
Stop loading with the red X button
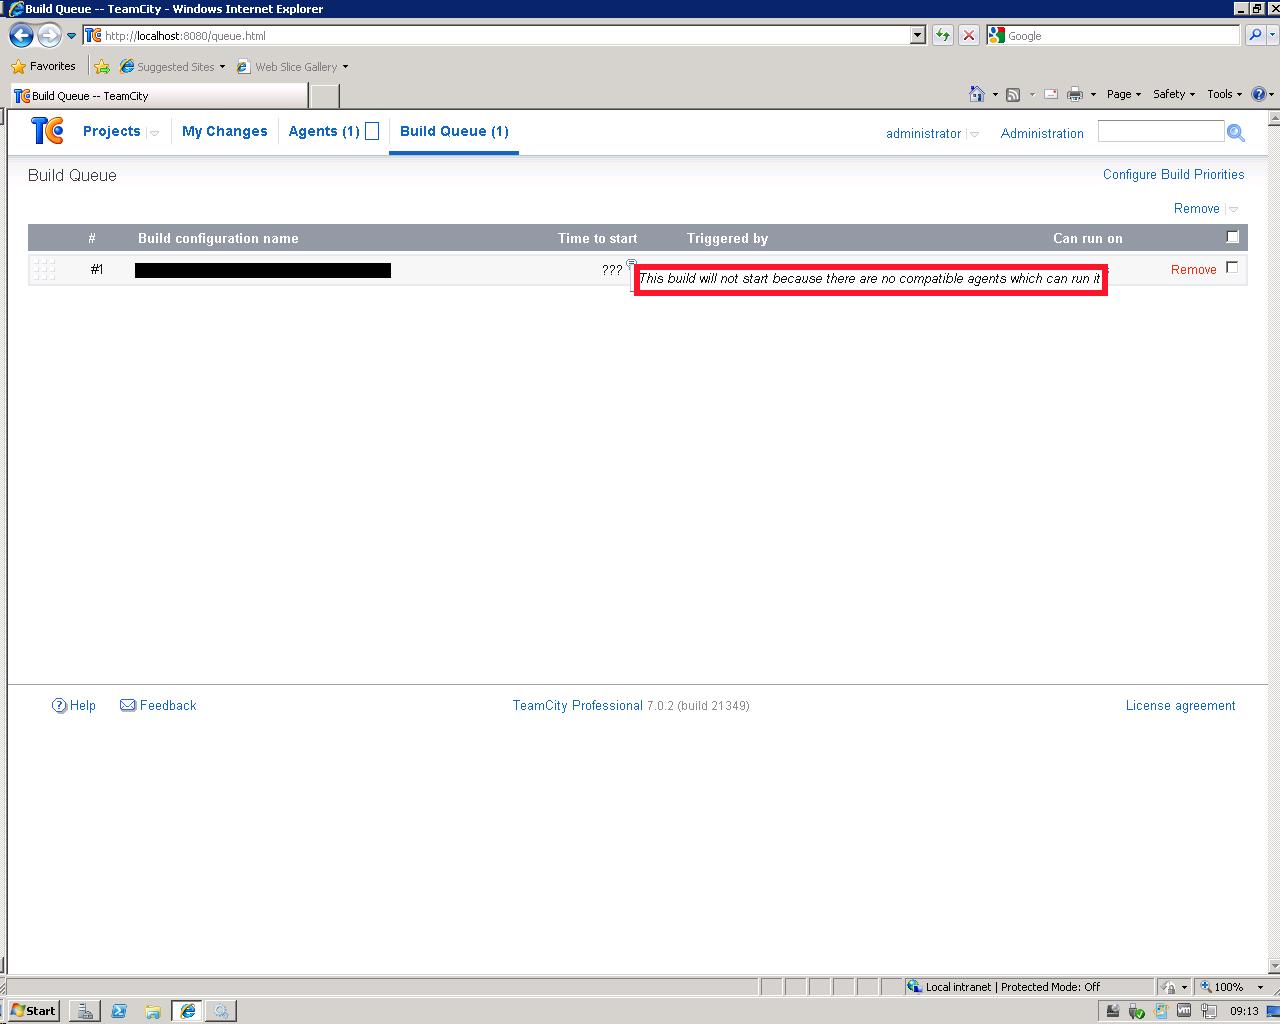coord(969,35)
